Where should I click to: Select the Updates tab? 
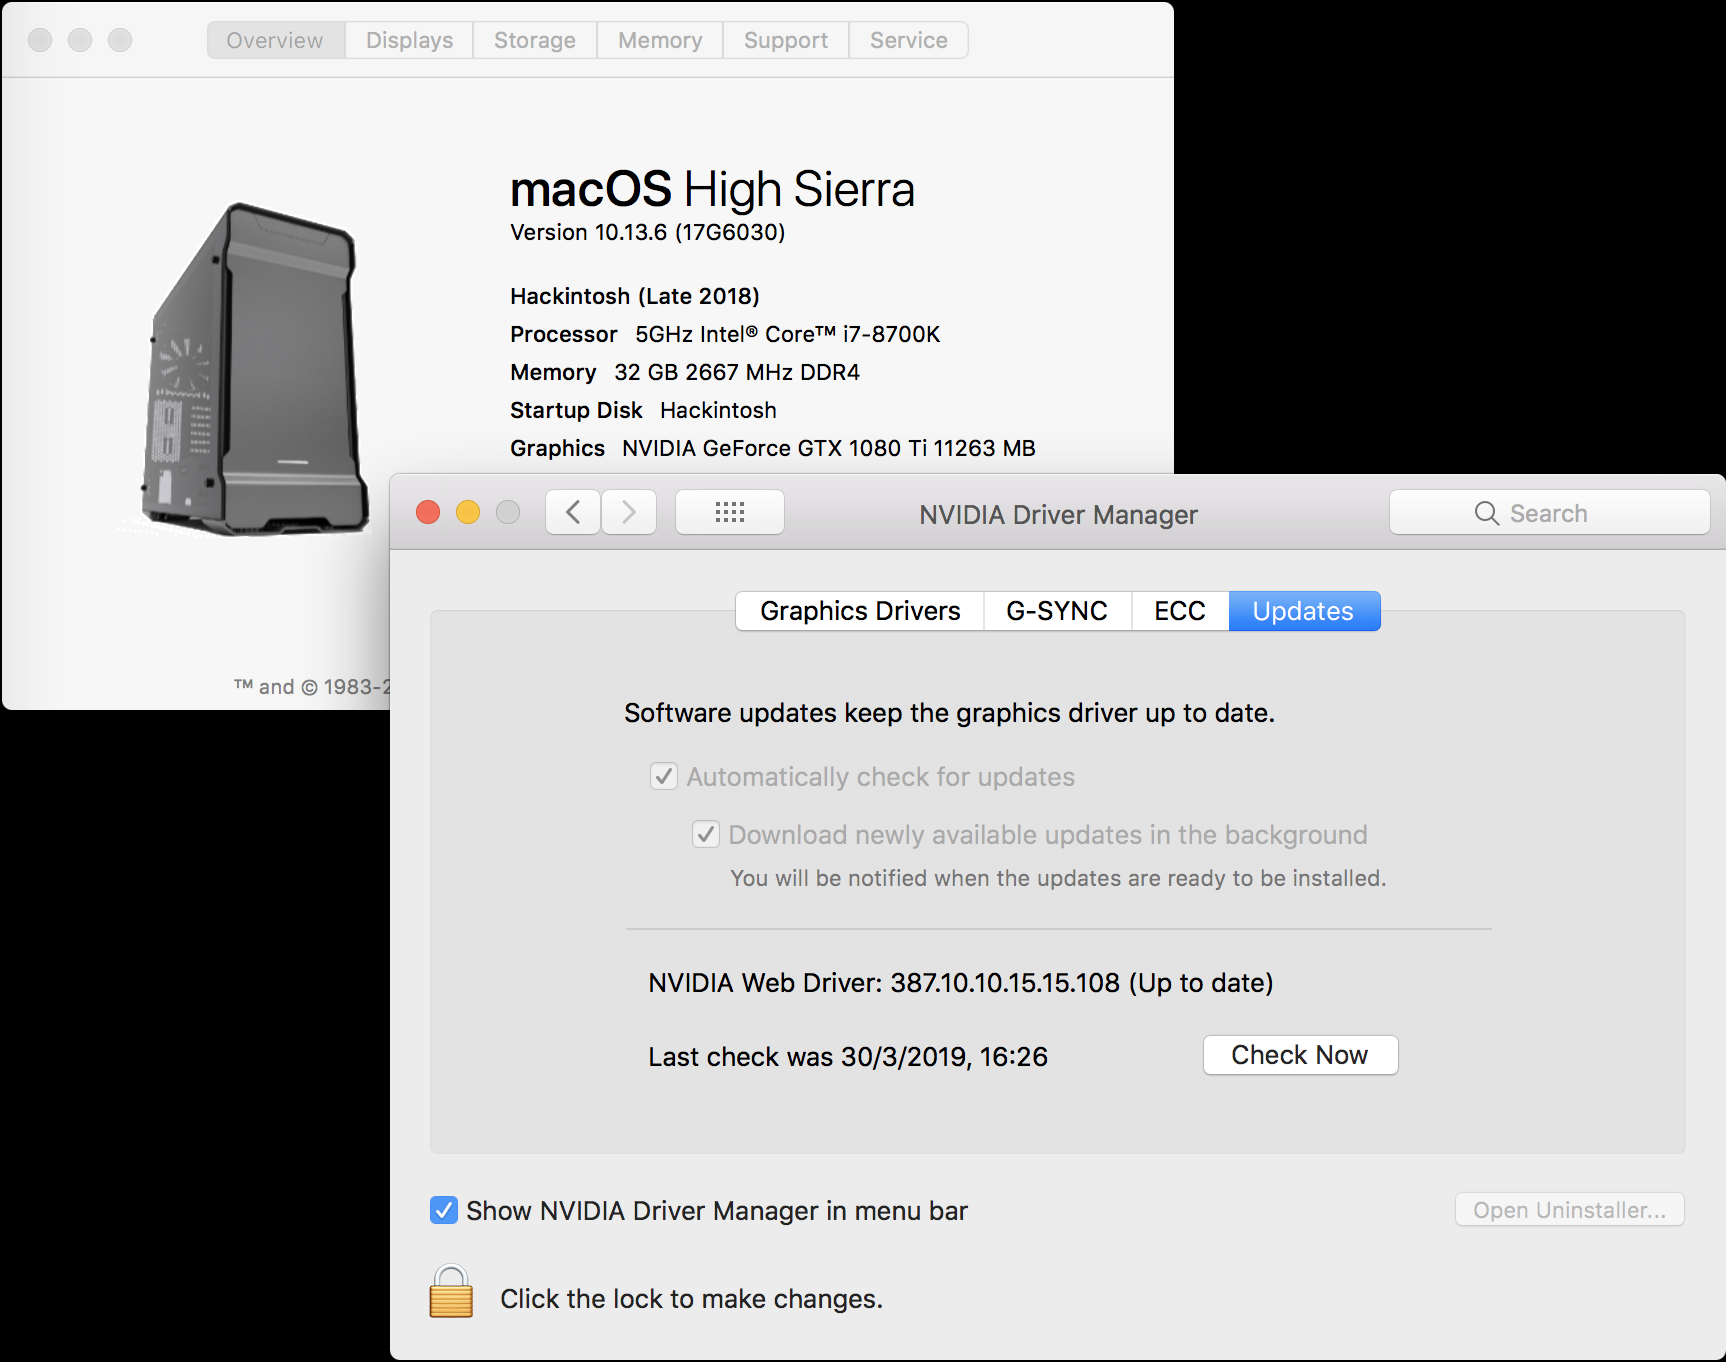(x=1304, y=611)
